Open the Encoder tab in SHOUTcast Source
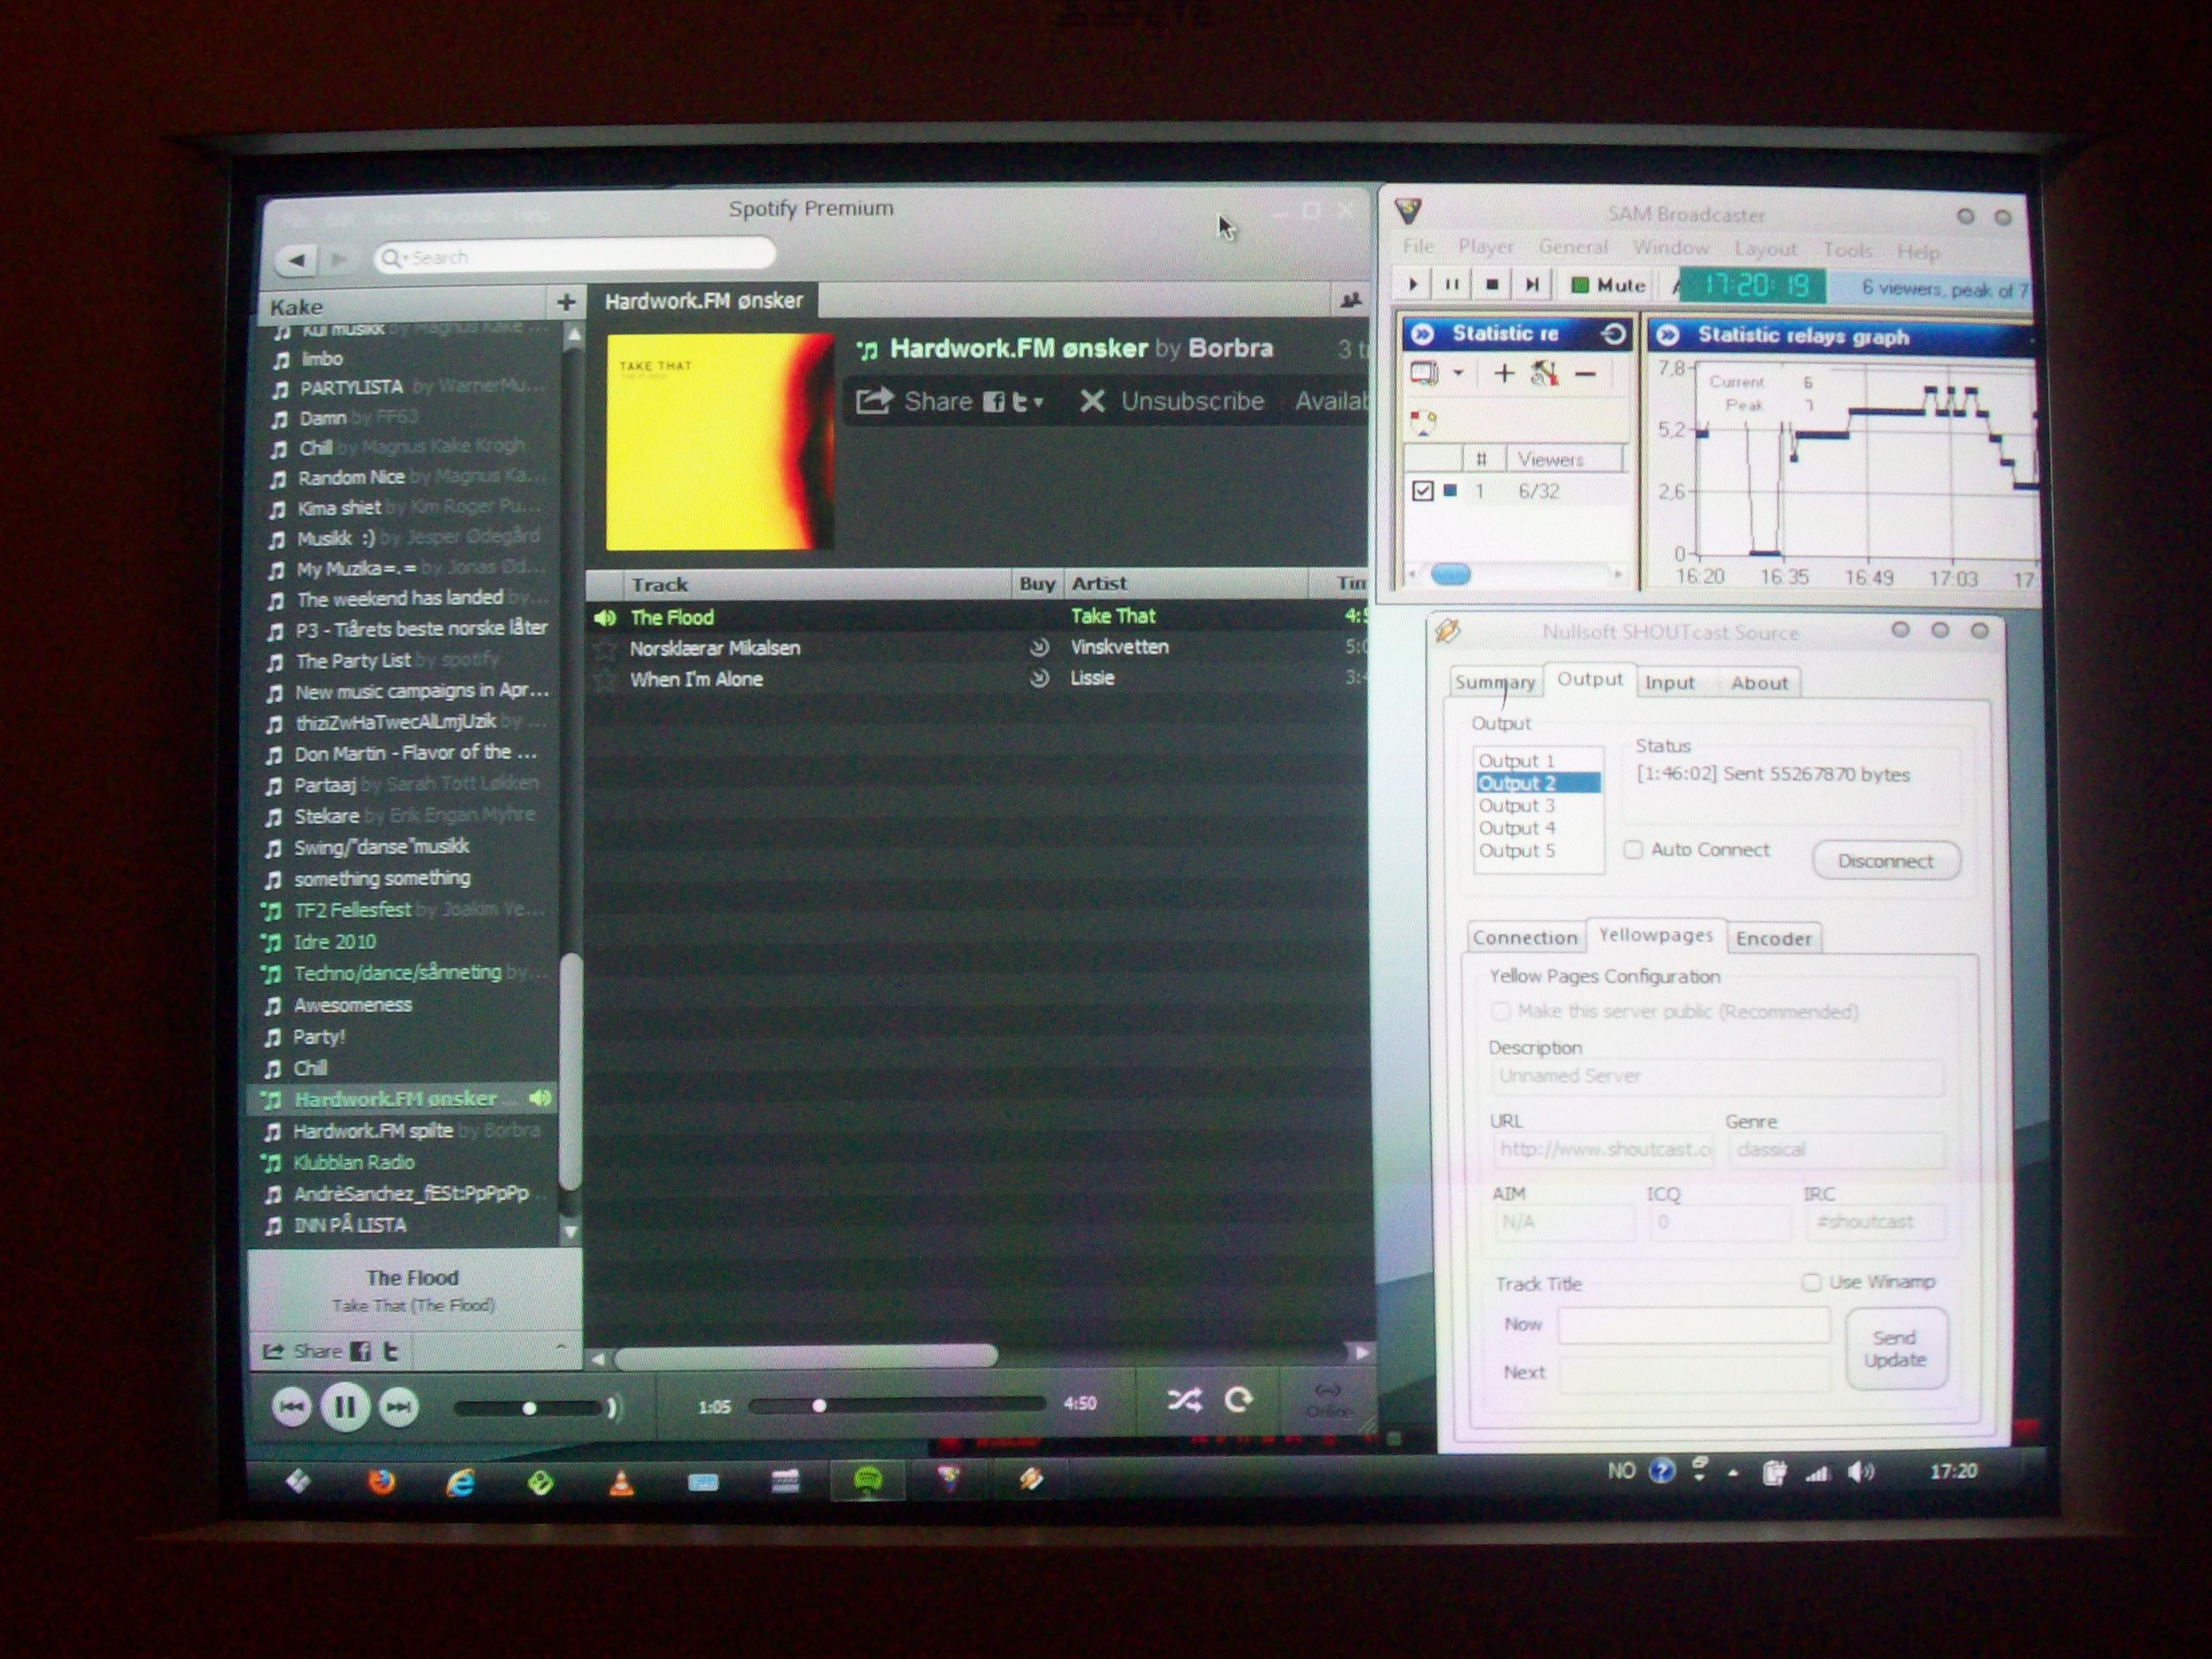The height and width of the screenshot is (1659, 2212). pyautogui.click(x=1773, y=938)
